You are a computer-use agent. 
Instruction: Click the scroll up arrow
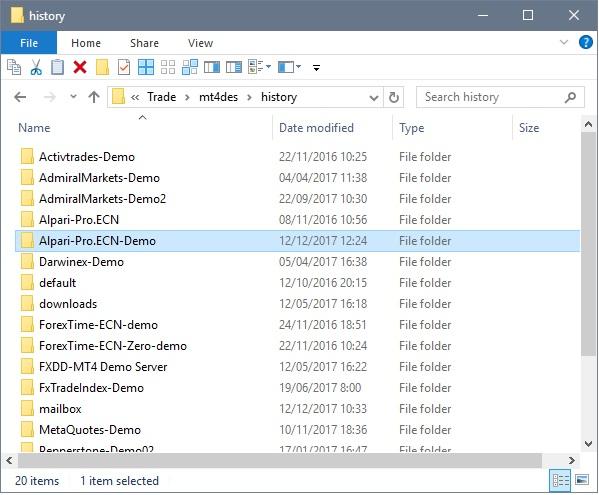tap(588, 124)
